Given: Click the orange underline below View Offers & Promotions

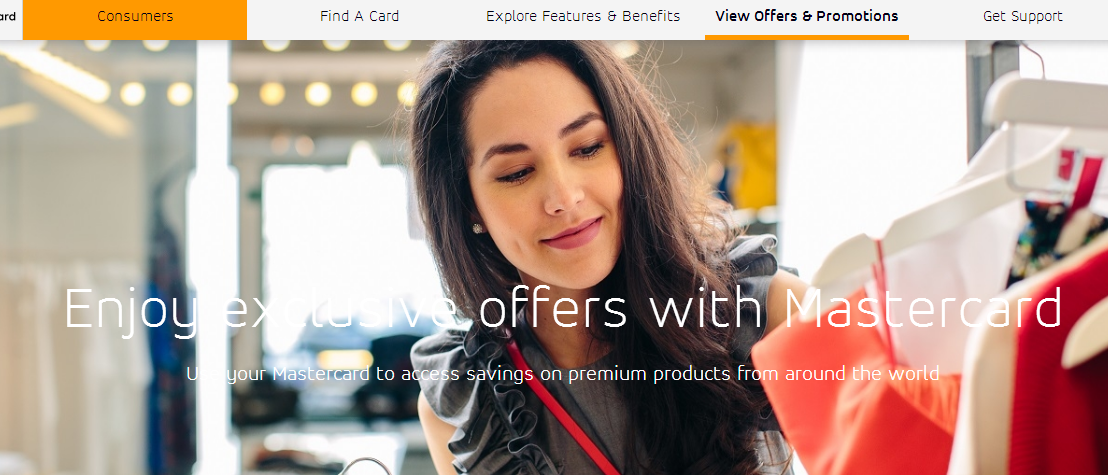Looking at the screenshot, I should click(806, 37).
